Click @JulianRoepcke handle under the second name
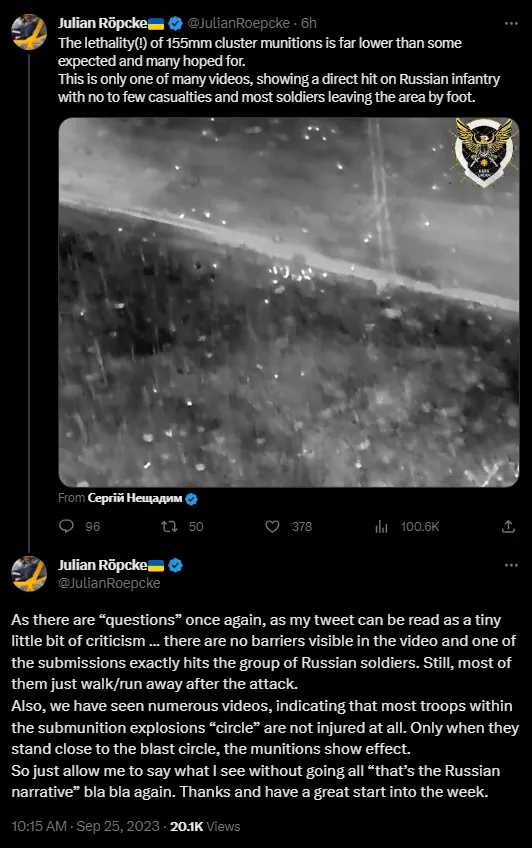Viewport: 532px width, 848px height. coord(109,583)
